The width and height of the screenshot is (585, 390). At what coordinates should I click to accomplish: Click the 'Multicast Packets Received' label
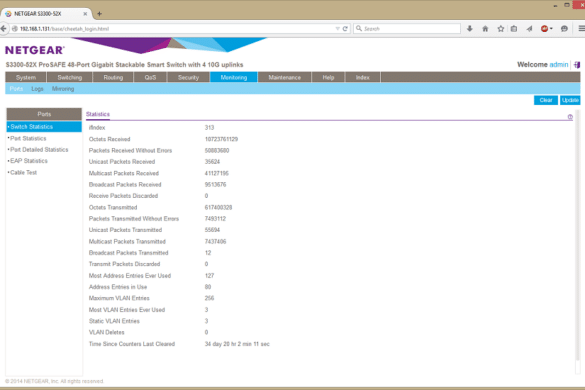tap(123, 173)
